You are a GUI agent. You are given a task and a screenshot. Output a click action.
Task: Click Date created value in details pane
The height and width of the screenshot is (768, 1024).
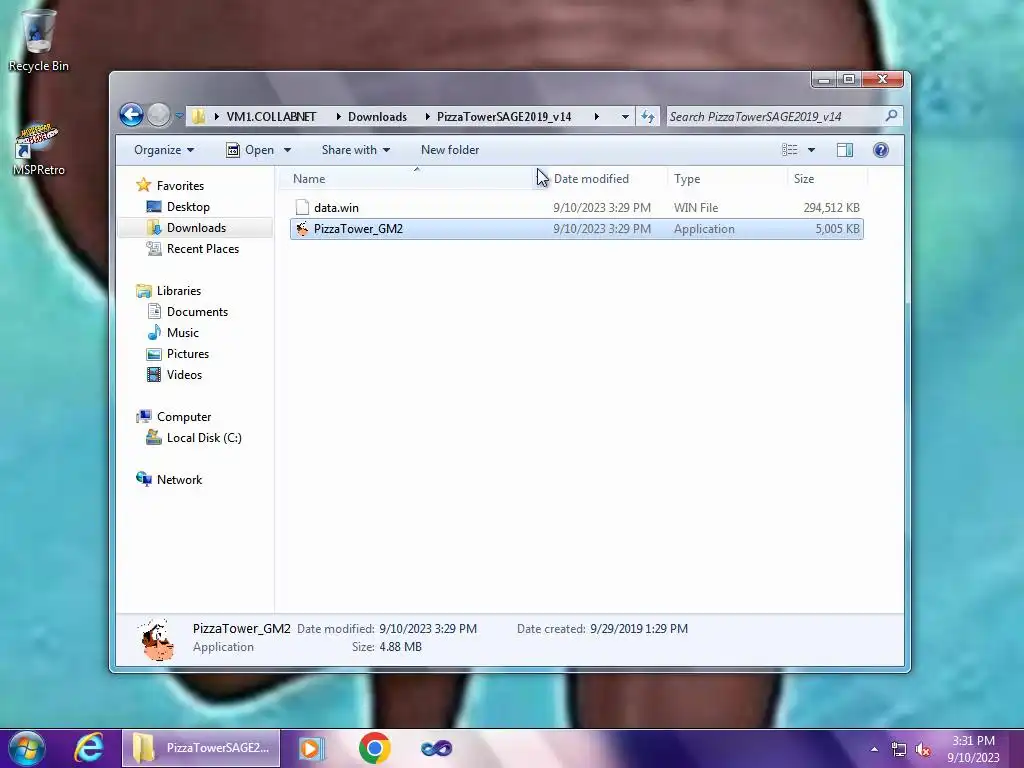(x=638, y=628)
